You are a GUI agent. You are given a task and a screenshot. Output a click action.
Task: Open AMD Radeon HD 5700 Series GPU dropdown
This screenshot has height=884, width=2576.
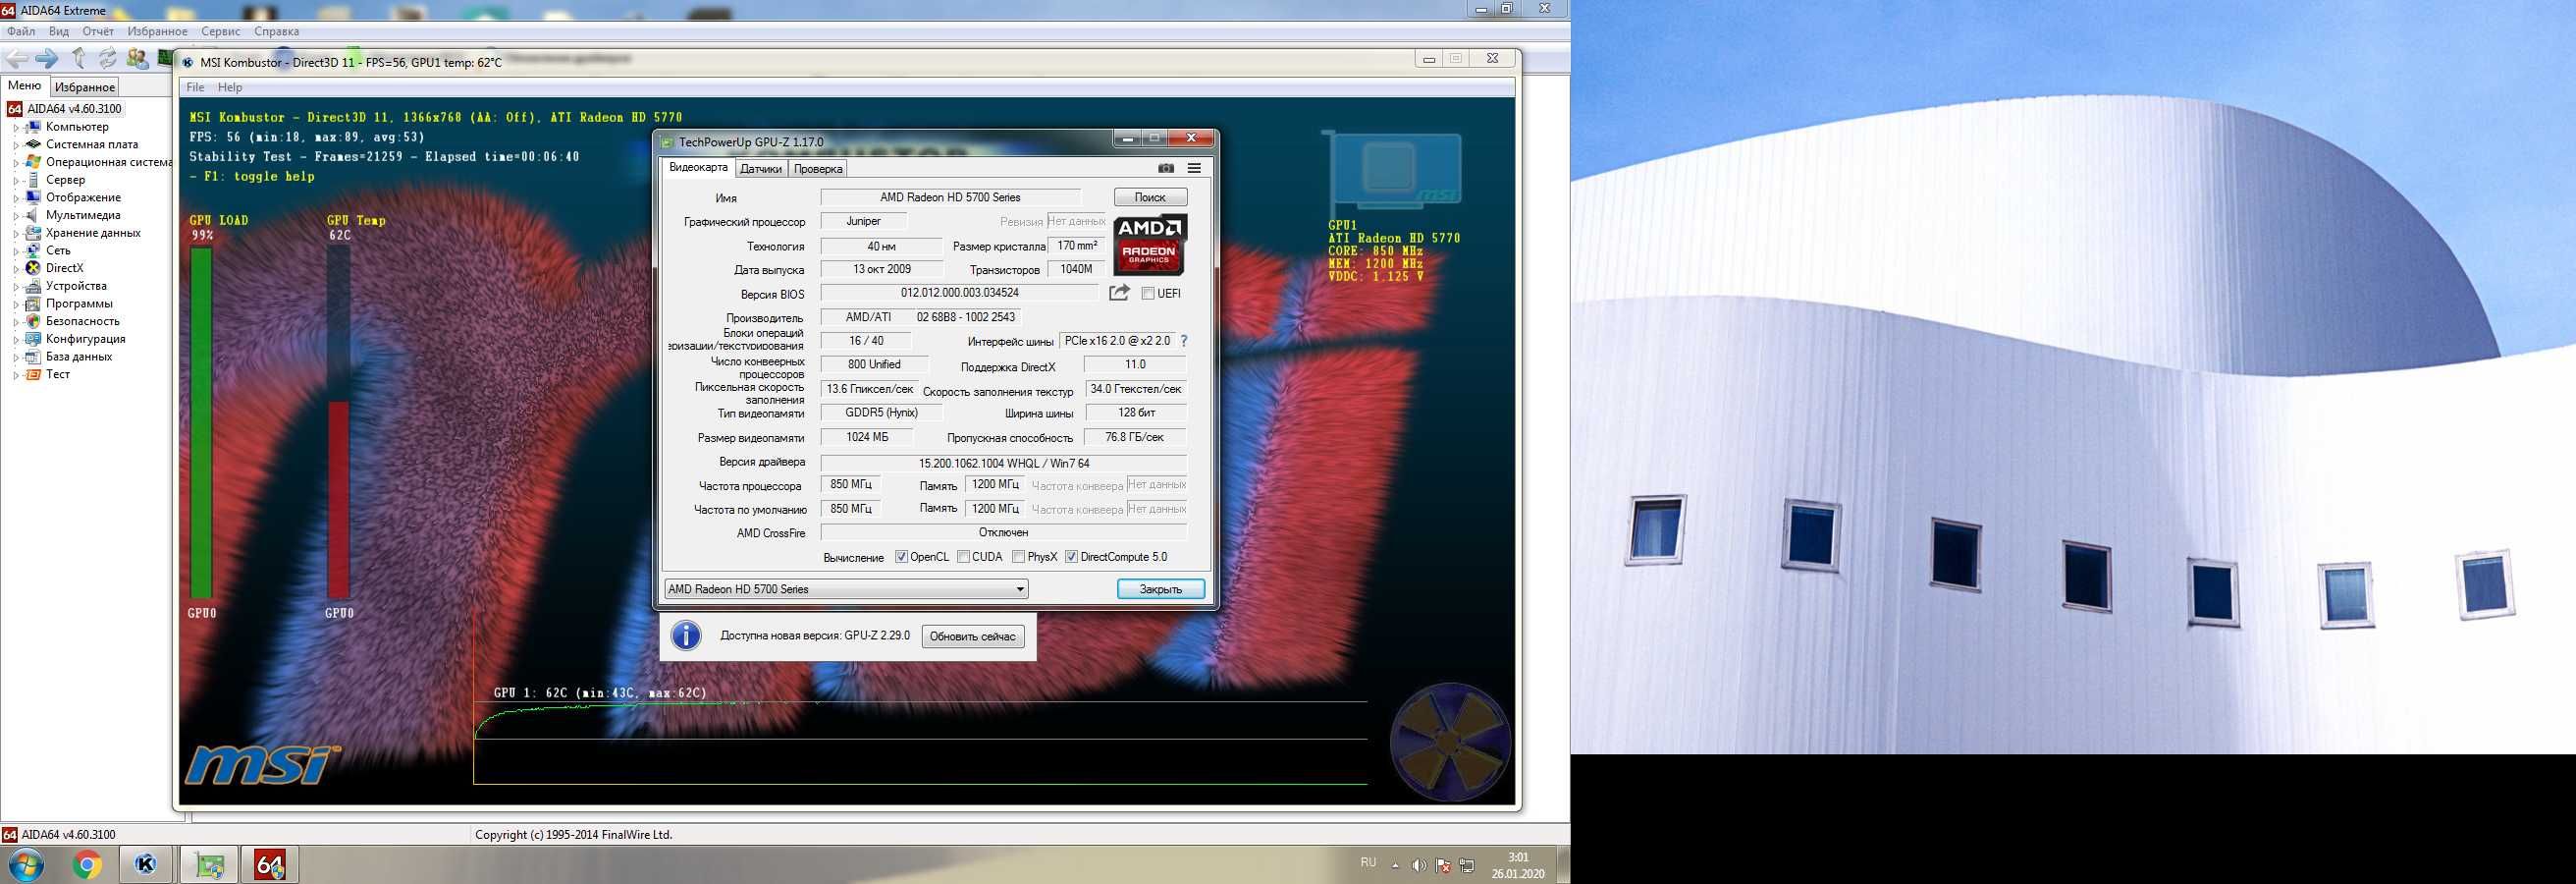846,589
